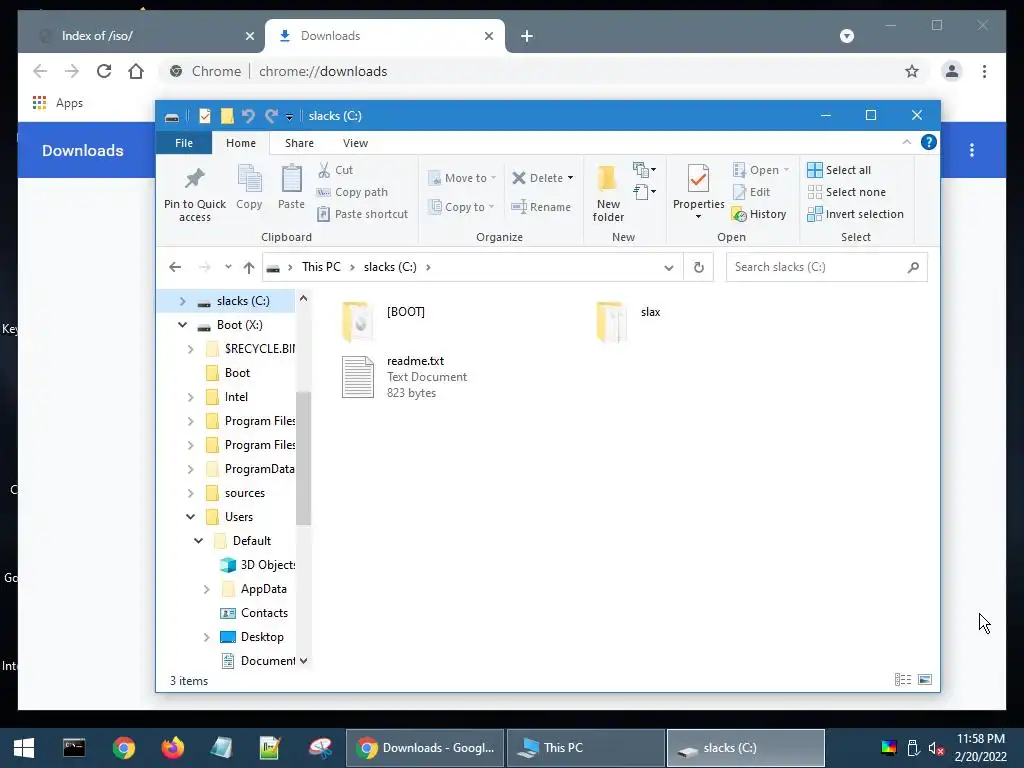
Task: Open Chrome three-dot menu
Action: [984, 71]
